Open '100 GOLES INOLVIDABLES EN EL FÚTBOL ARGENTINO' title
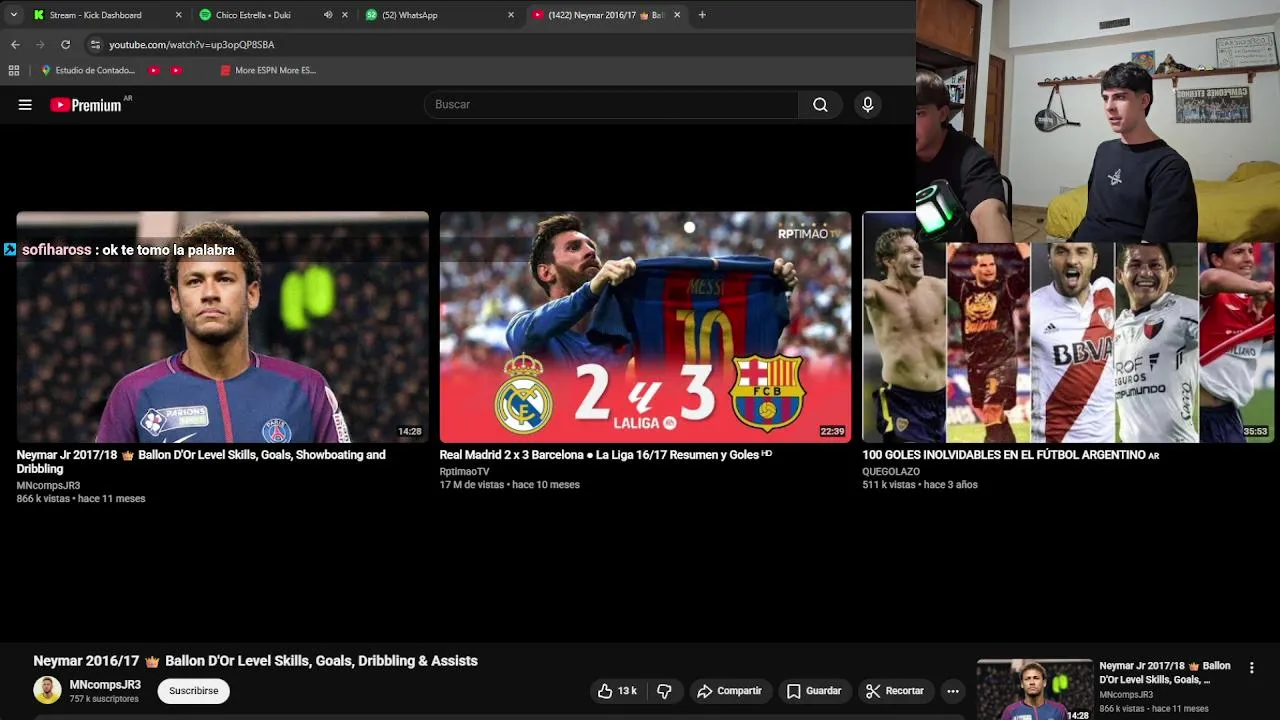This screenshot has height=720, width=1280. (1010, 455)
